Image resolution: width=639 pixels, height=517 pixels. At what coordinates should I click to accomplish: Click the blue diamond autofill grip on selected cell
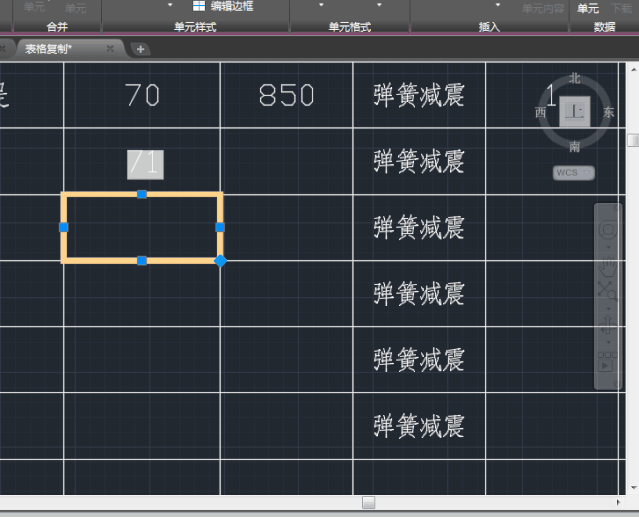click(221, 261)
